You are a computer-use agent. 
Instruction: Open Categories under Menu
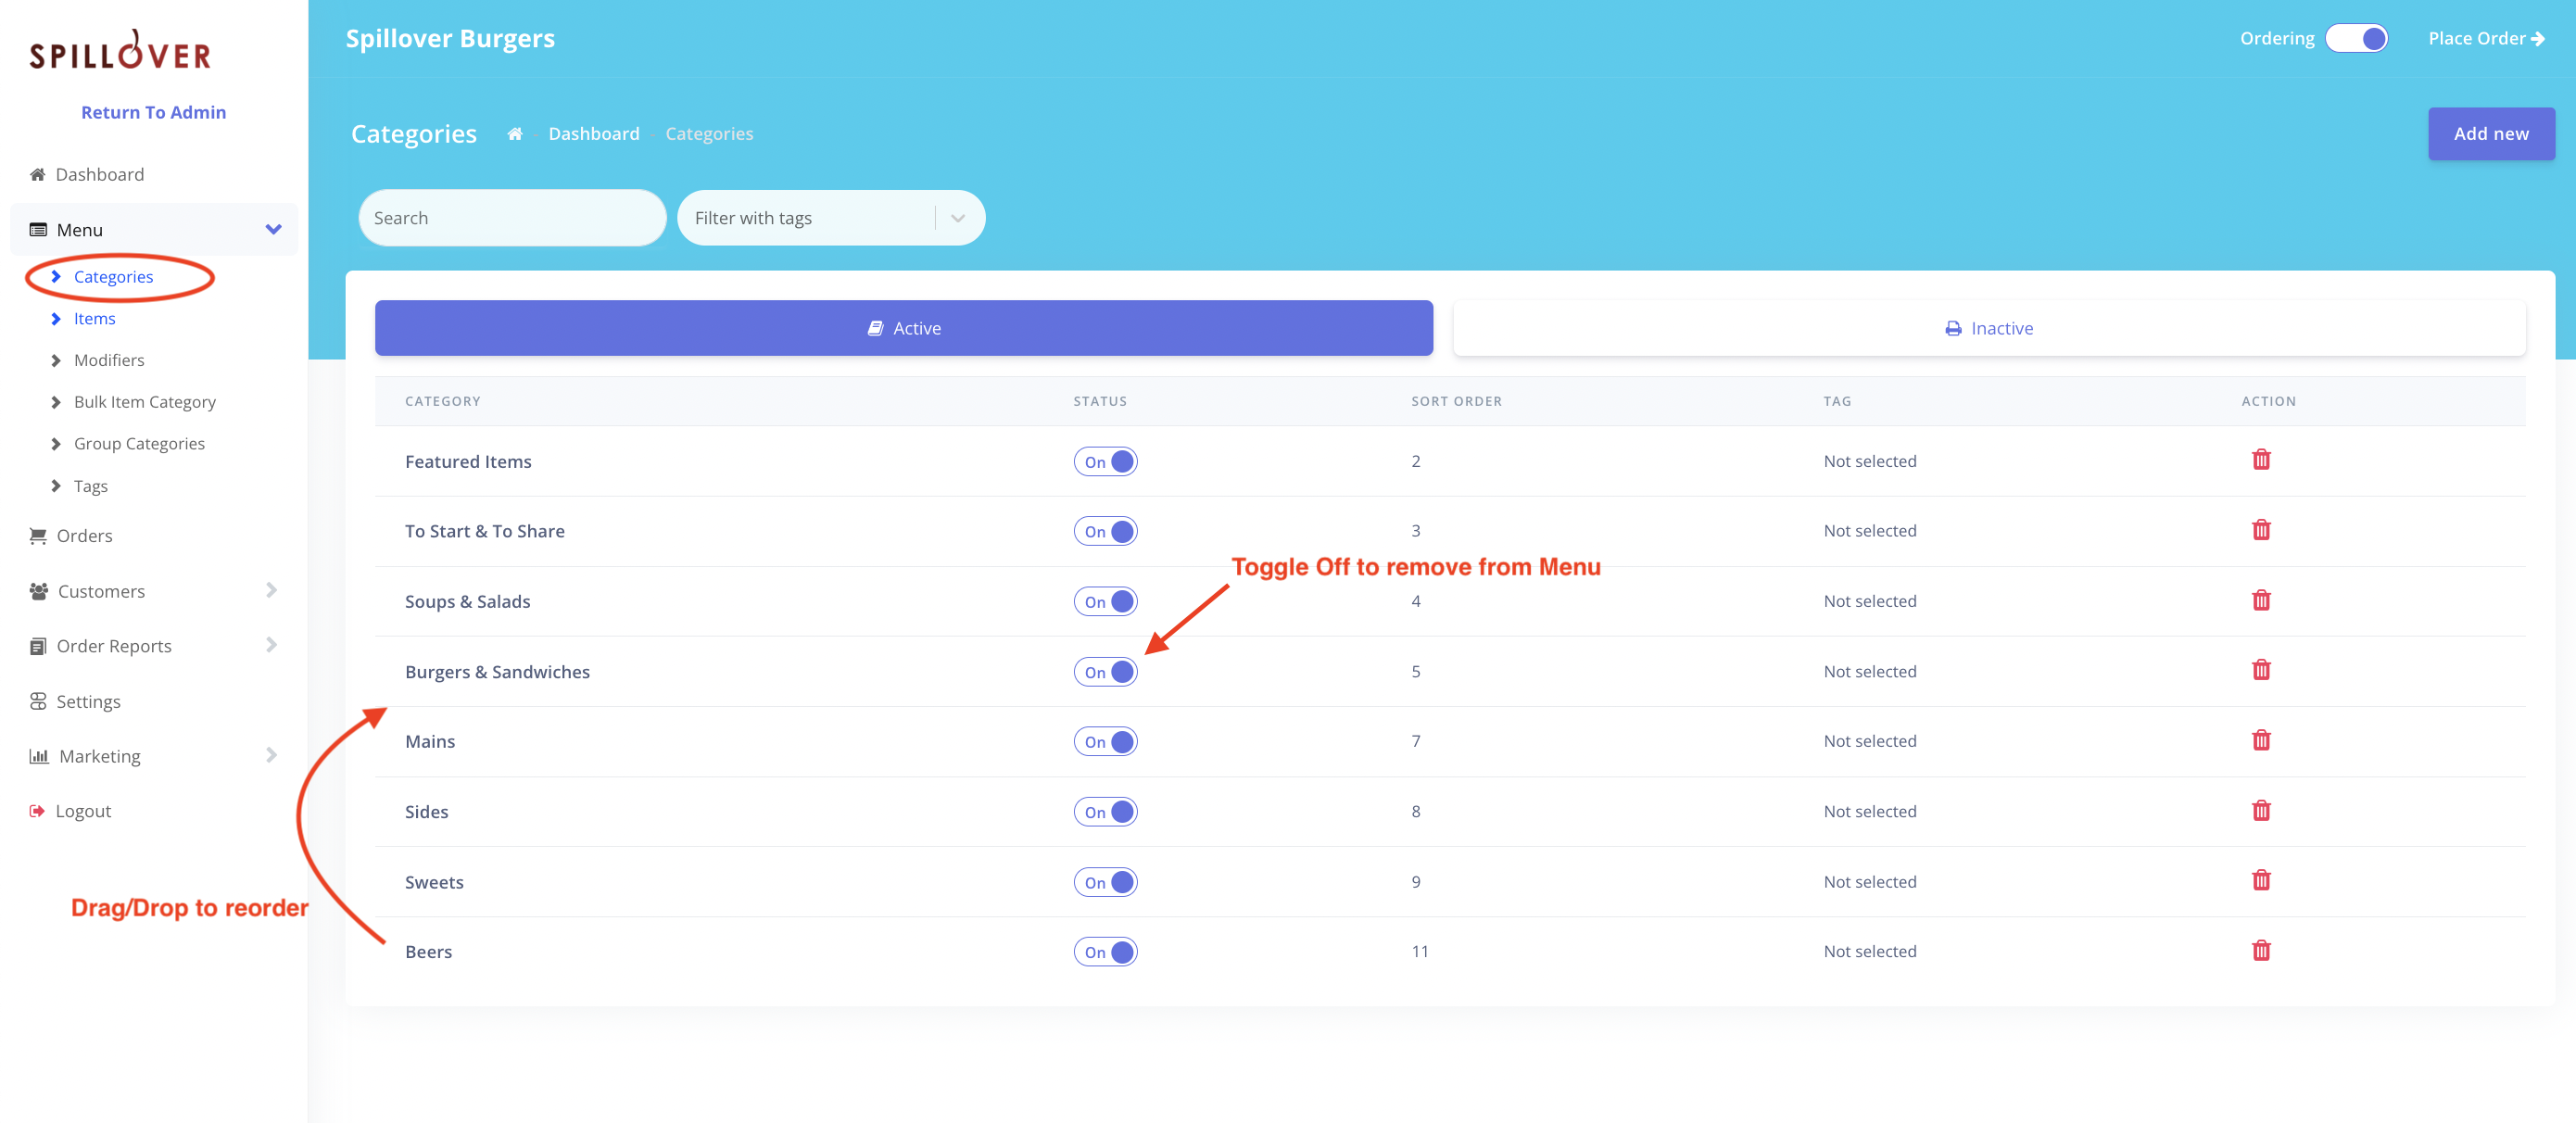113,276
